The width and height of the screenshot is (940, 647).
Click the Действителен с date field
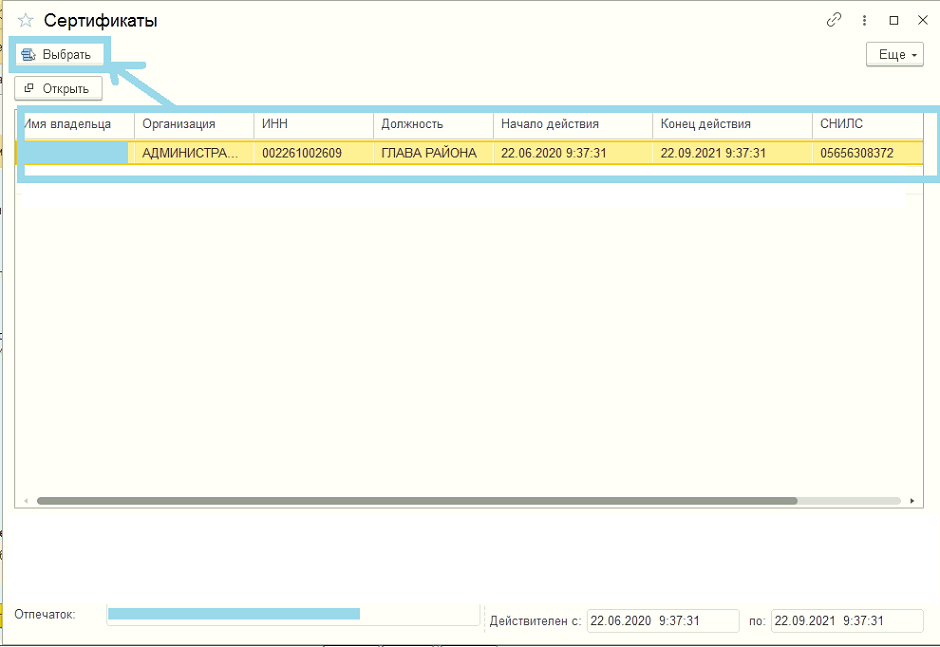(x=662, y=621)
